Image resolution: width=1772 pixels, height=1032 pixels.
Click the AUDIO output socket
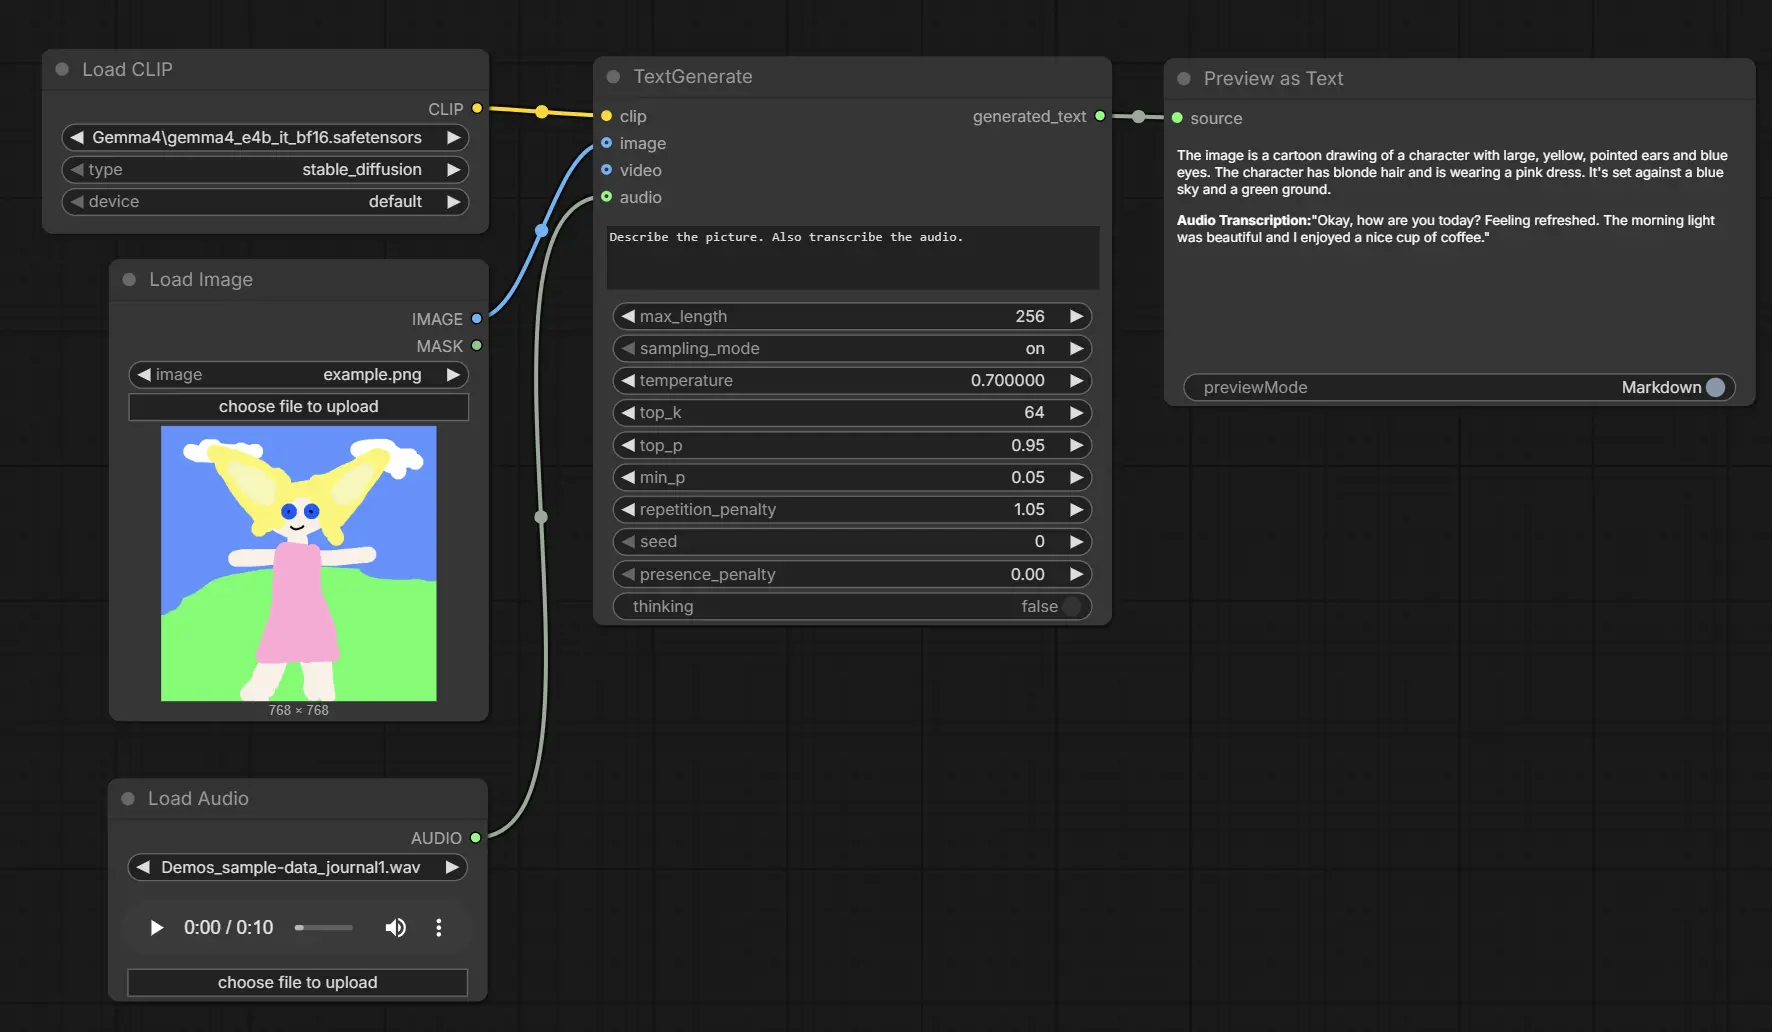point(475,837)
